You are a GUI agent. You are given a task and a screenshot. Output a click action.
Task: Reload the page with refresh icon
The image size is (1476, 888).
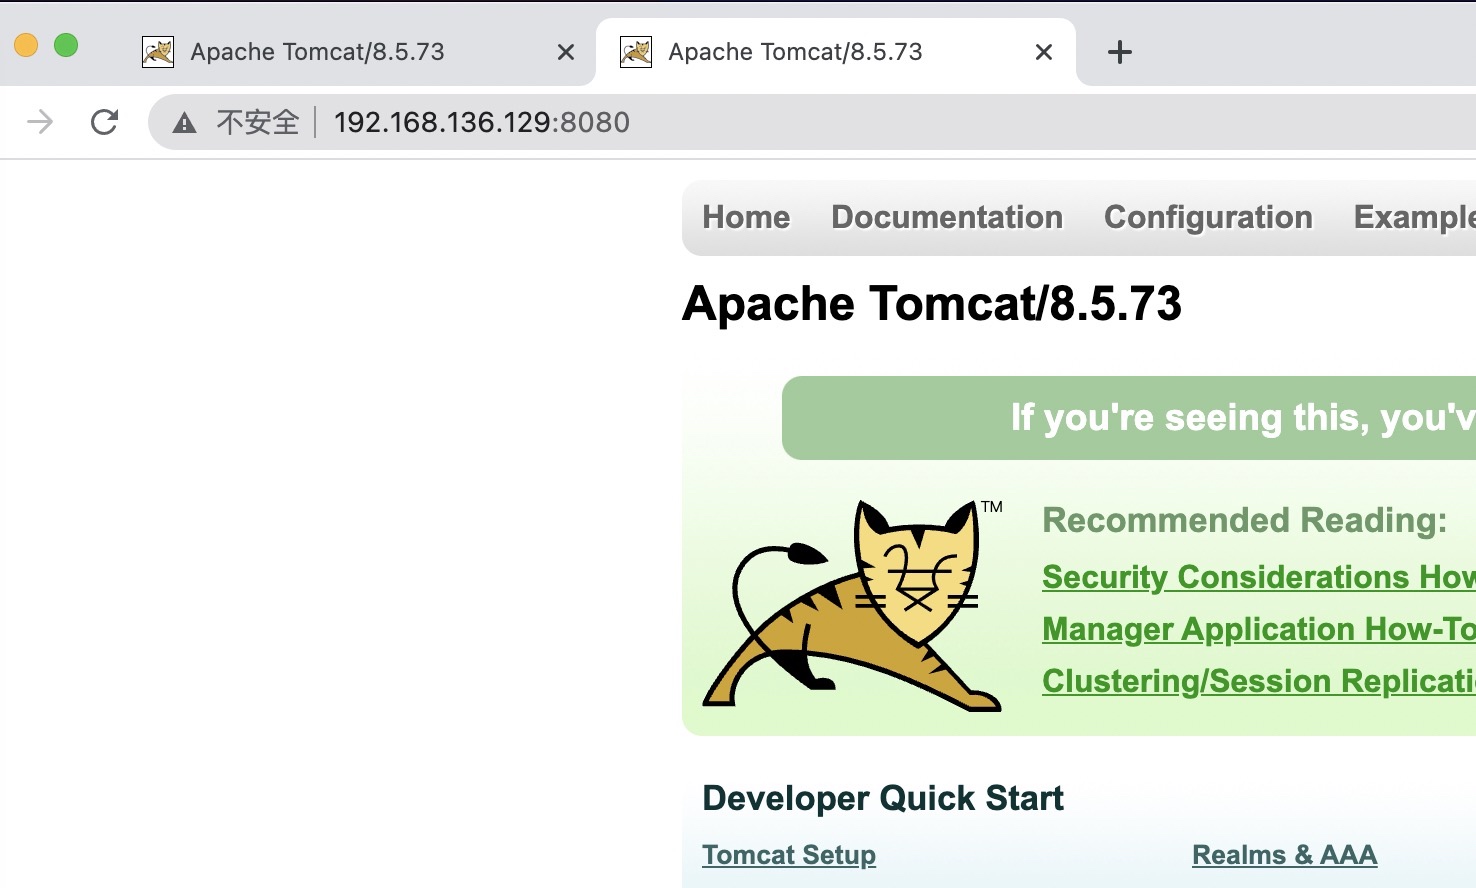pyautogui.click(x=104, y=122)
